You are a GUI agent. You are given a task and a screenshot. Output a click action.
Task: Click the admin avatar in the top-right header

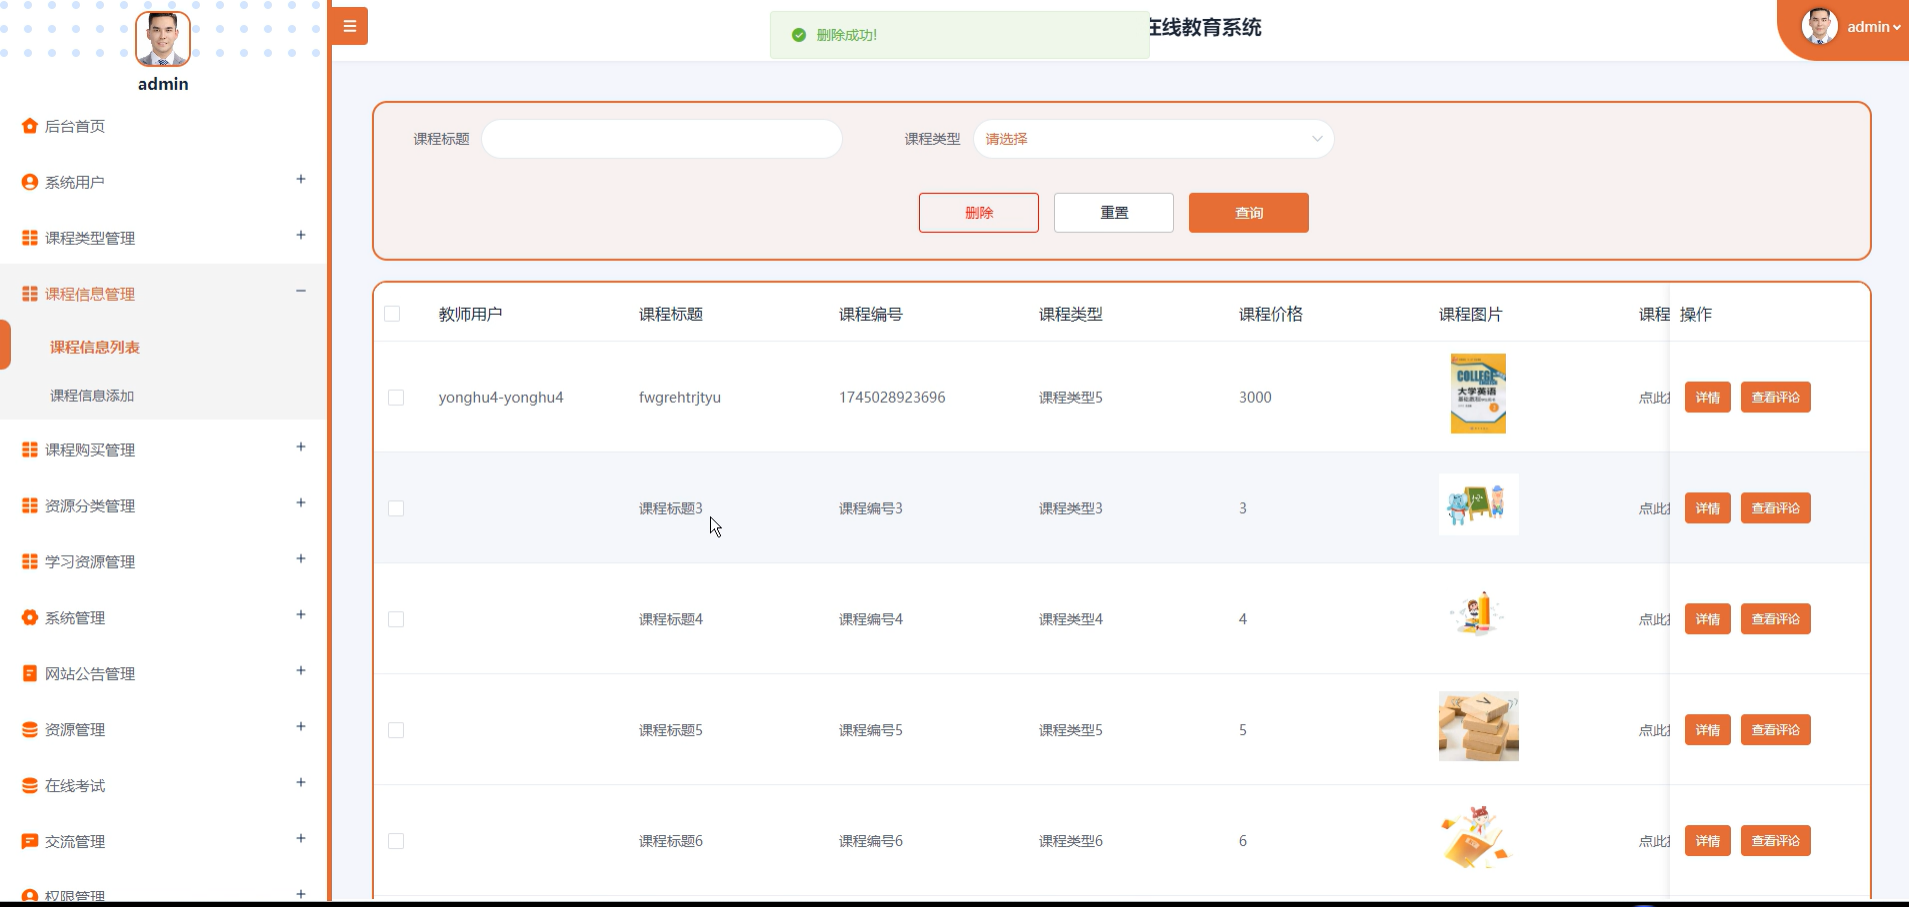[1819, 26]
